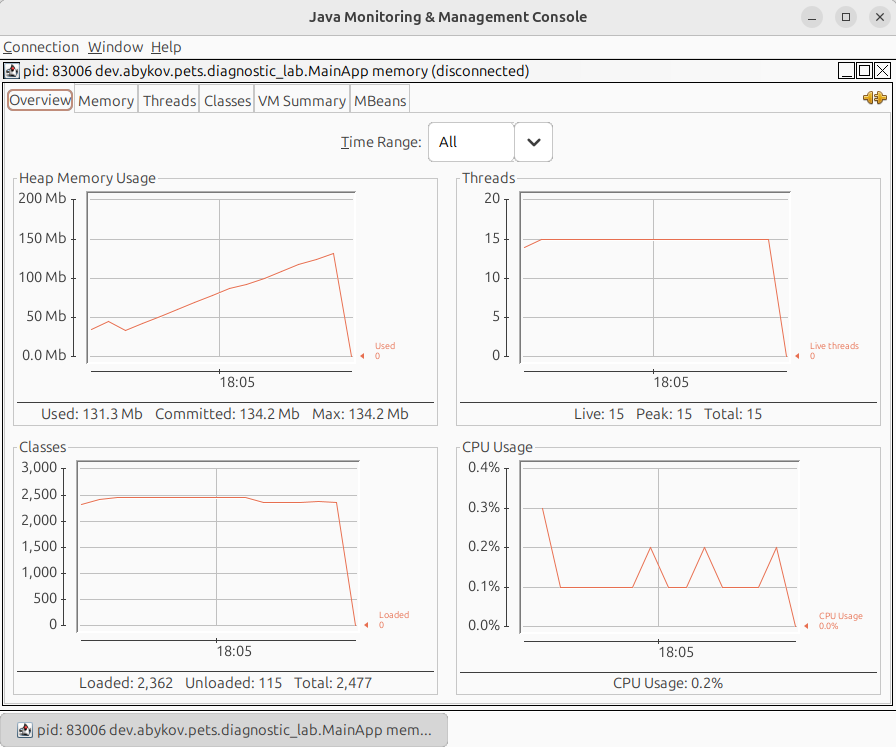896x747 pixels.
Task: Click the Live threads legend marker
Action: click(801, 356)
